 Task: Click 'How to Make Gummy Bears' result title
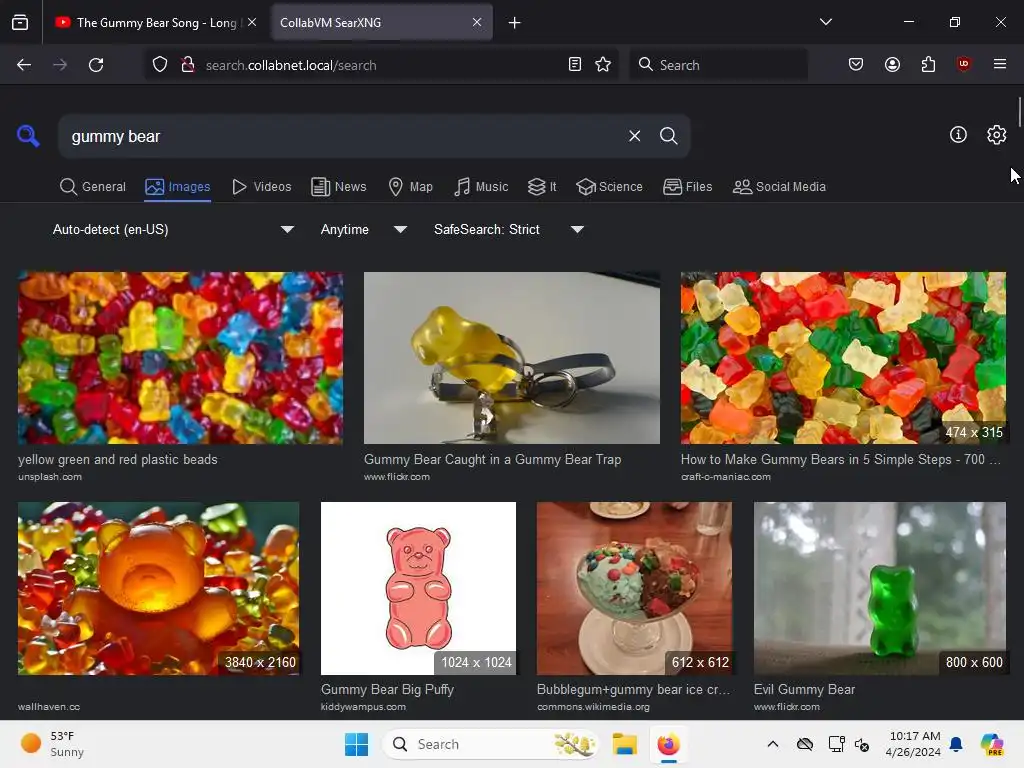840,459
